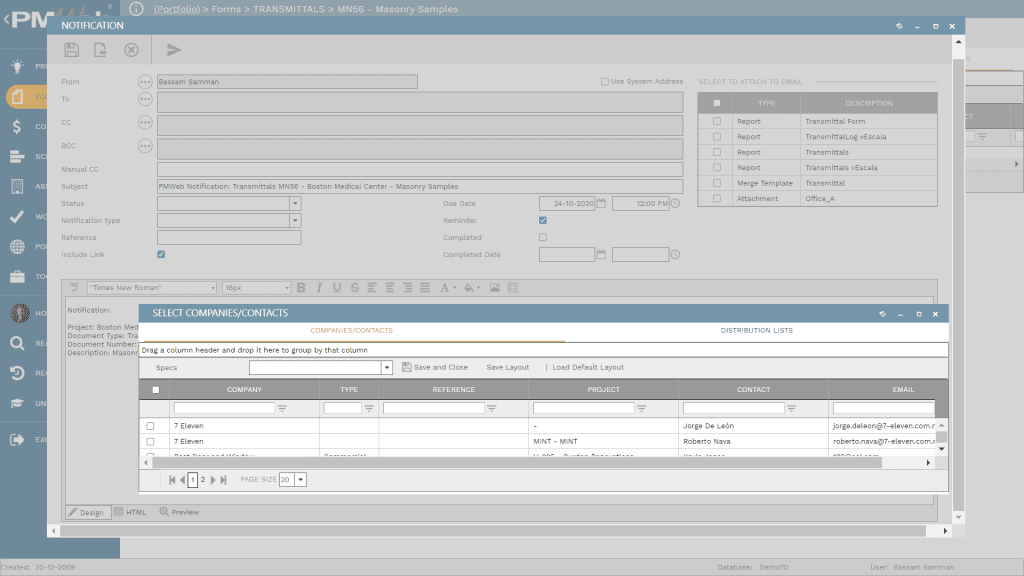Expand the Notification type dropdown
1024x576 pixels.
(295, 221)
